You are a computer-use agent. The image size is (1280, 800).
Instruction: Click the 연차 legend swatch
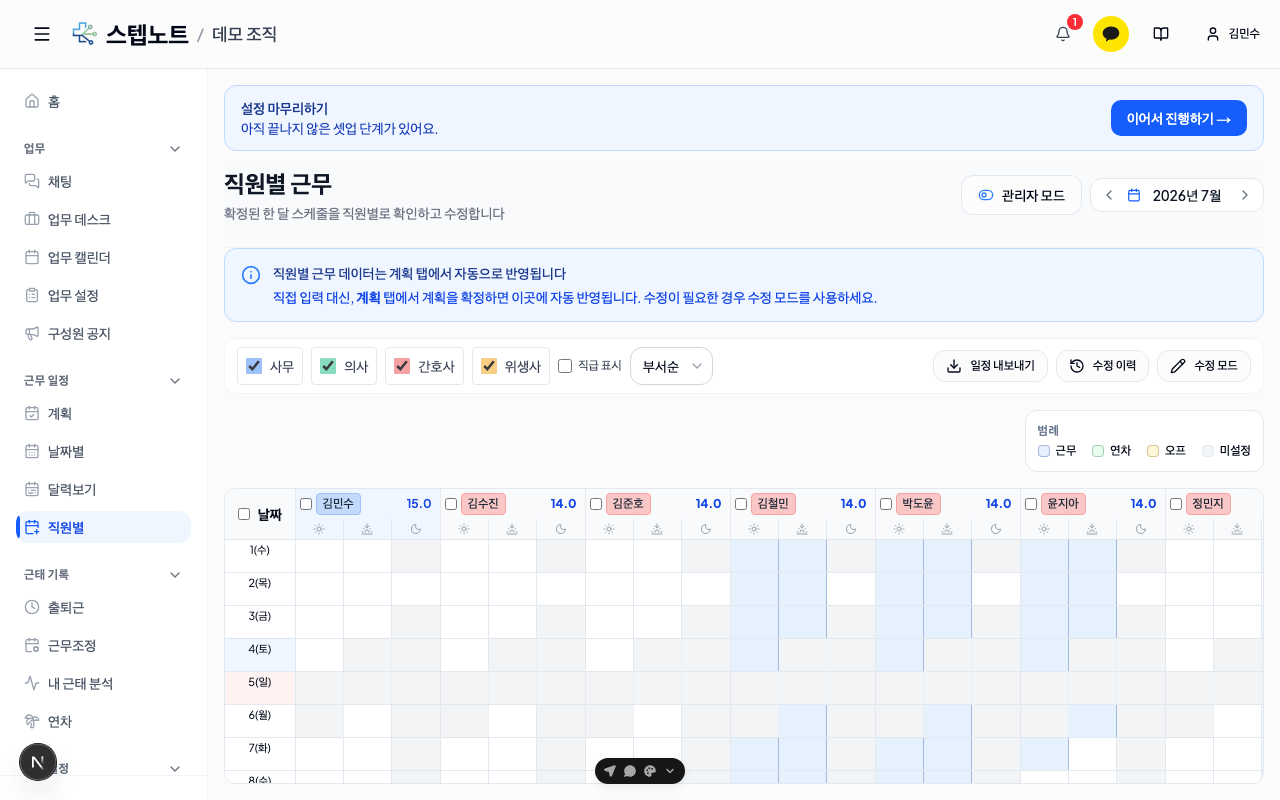[1098, 451]
